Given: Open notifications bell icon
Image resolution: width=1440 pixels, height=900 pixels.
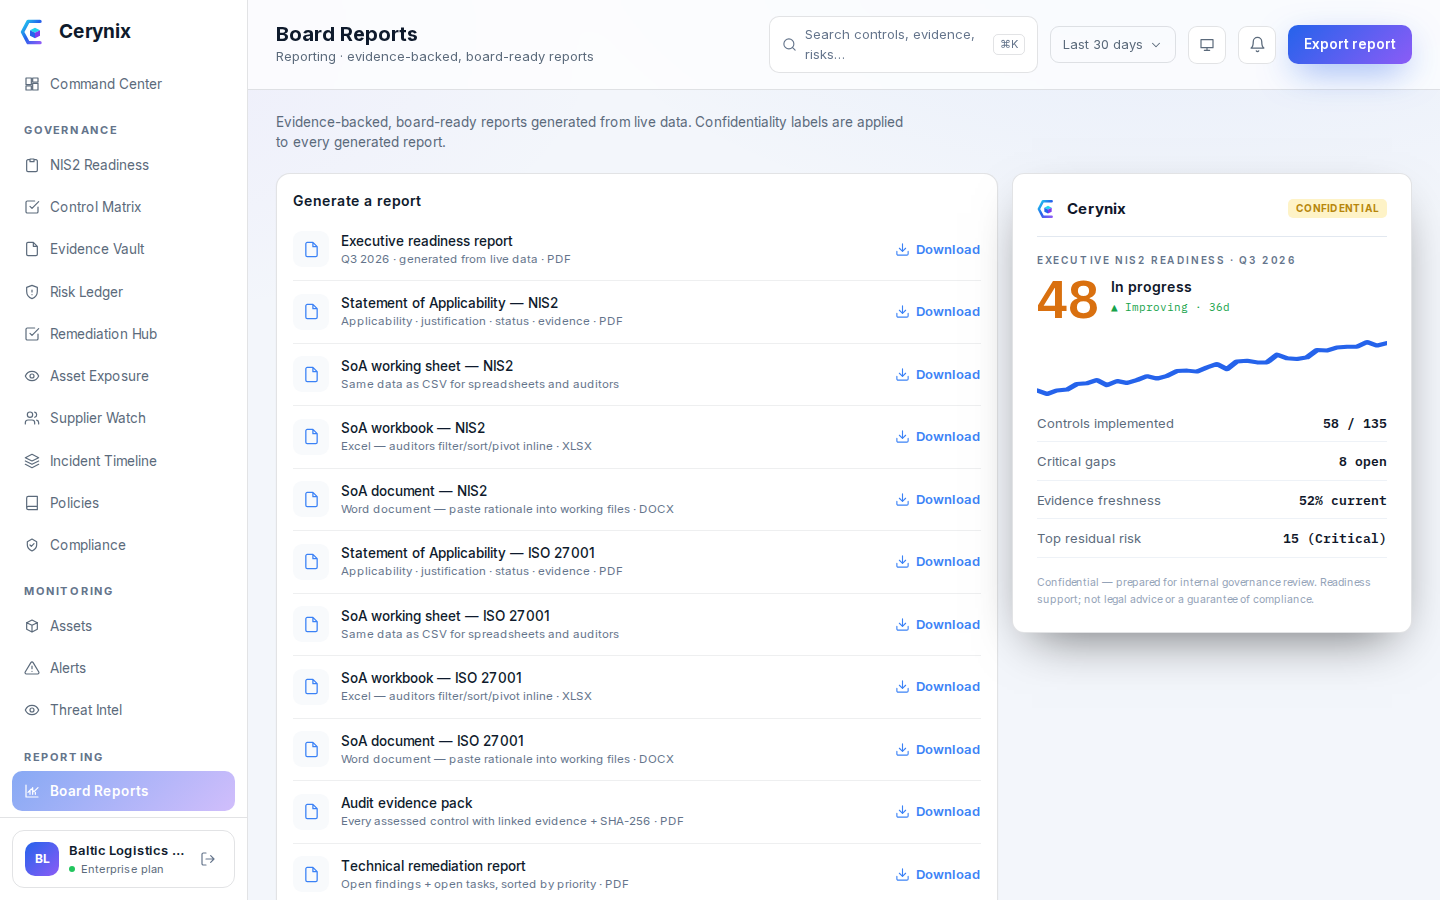Looking at the screenshot, I should [x=1257, y=45].
